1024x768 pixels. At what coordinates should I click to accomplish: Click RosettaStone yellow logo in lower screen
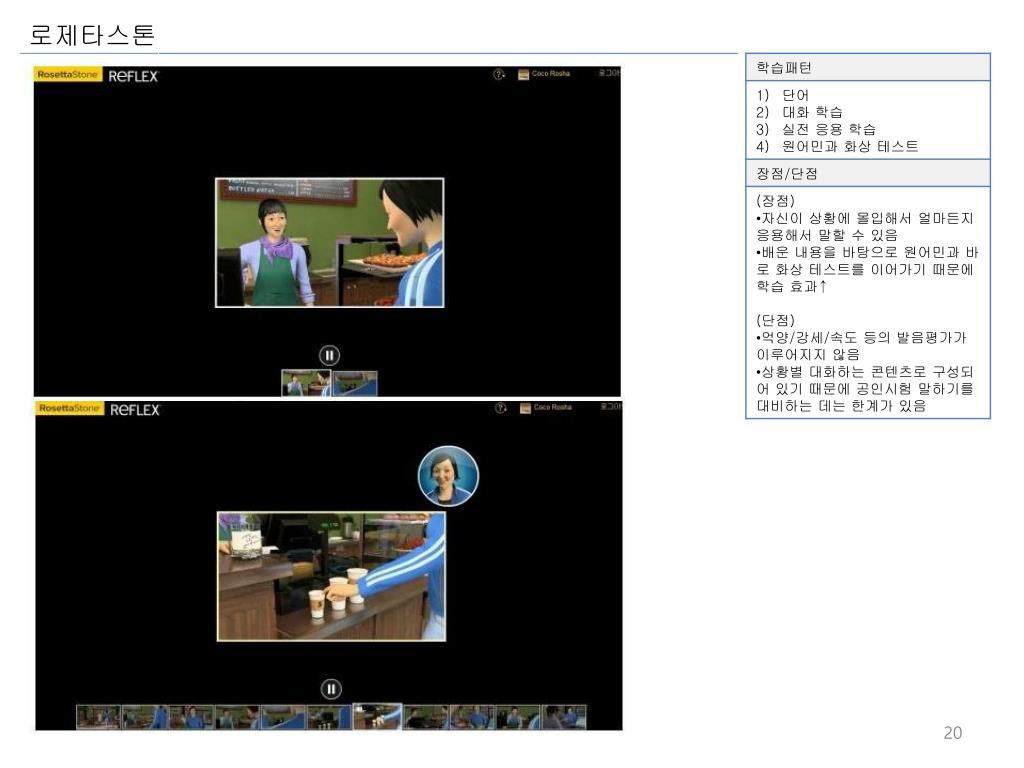tap(69, 408)
